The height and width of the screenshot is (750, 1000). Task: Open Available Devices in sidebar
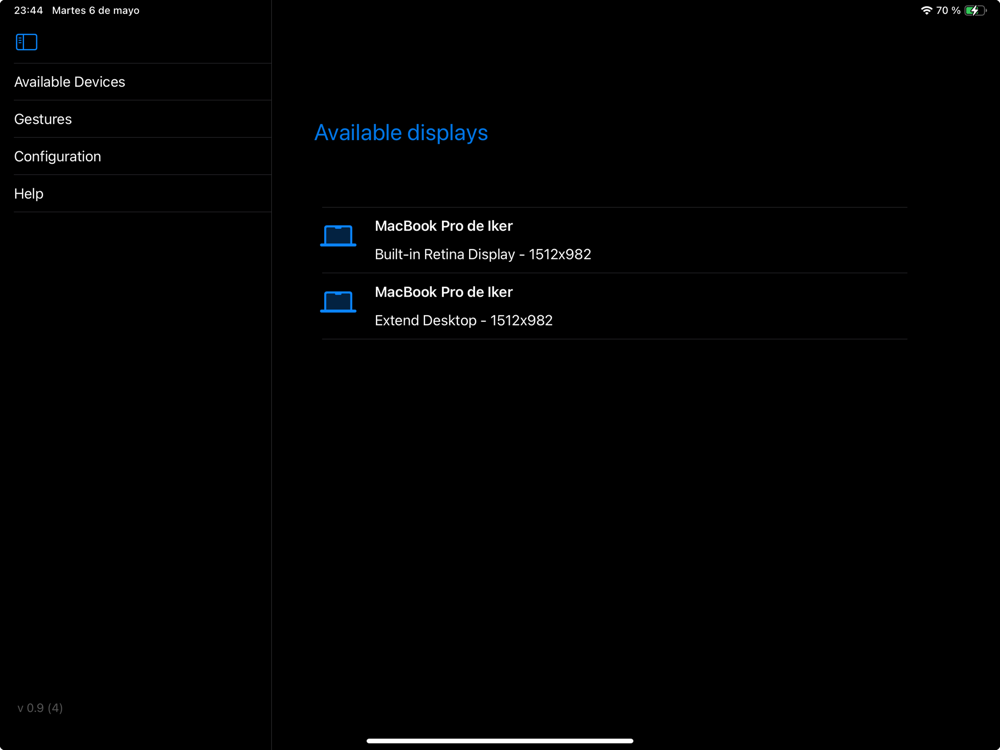click(142, 82)
